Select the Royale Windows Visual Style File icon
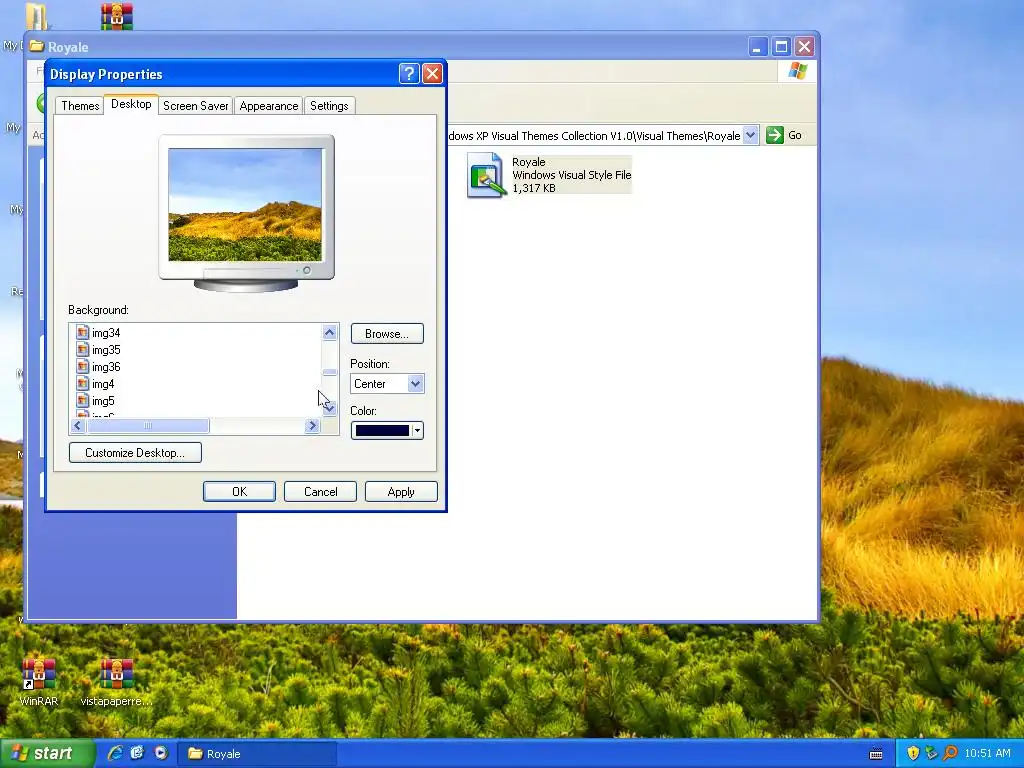Viewport: 1024px width, 768px height. [x=486, y=175]
